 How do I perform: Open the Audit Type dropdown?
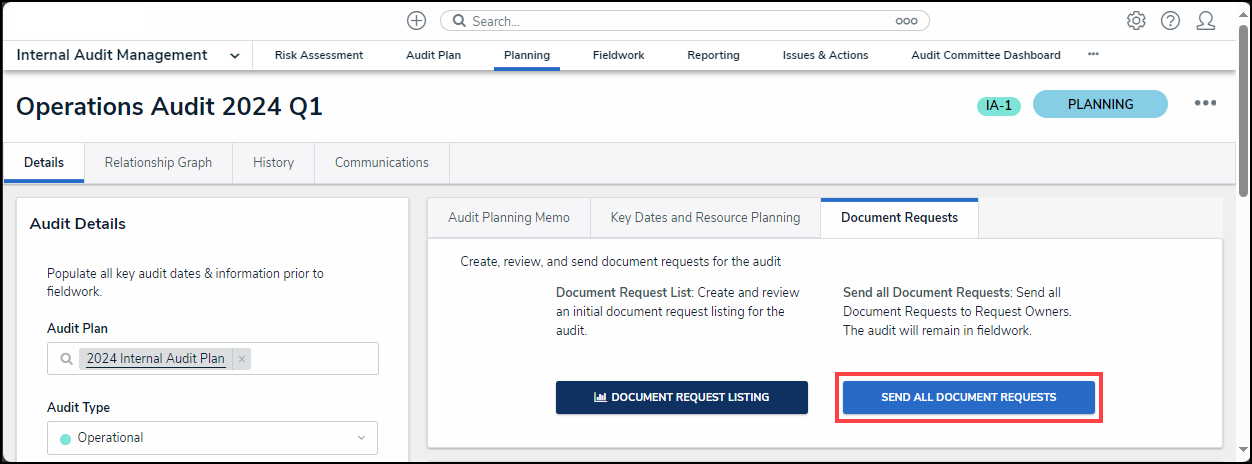point(212,438)
